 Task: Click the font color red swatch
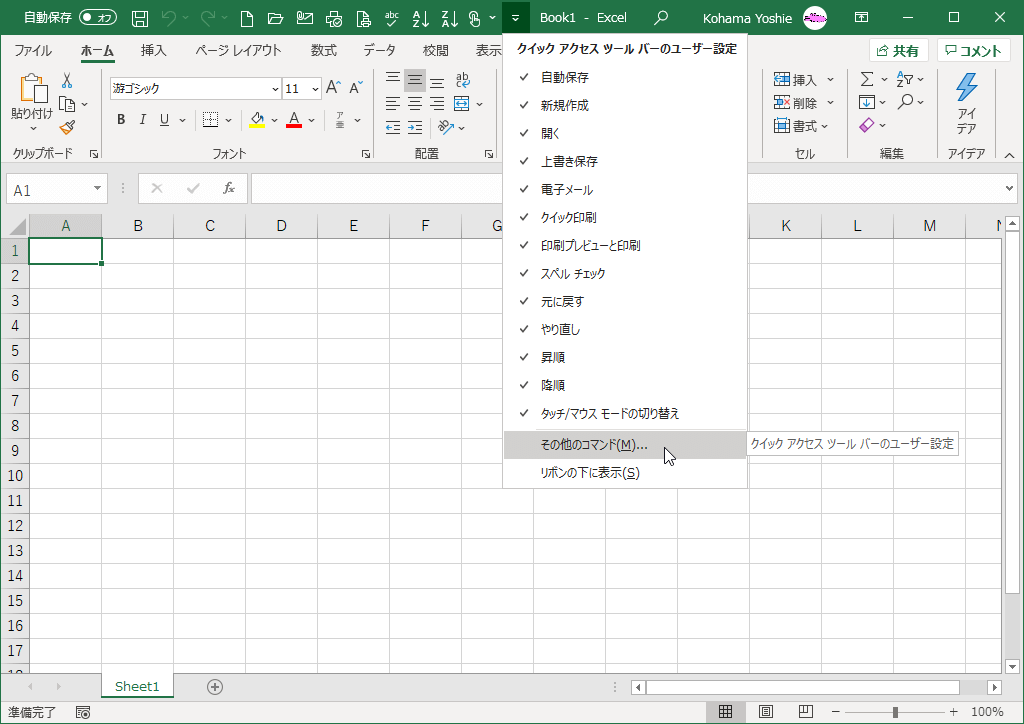pos(294,120)
